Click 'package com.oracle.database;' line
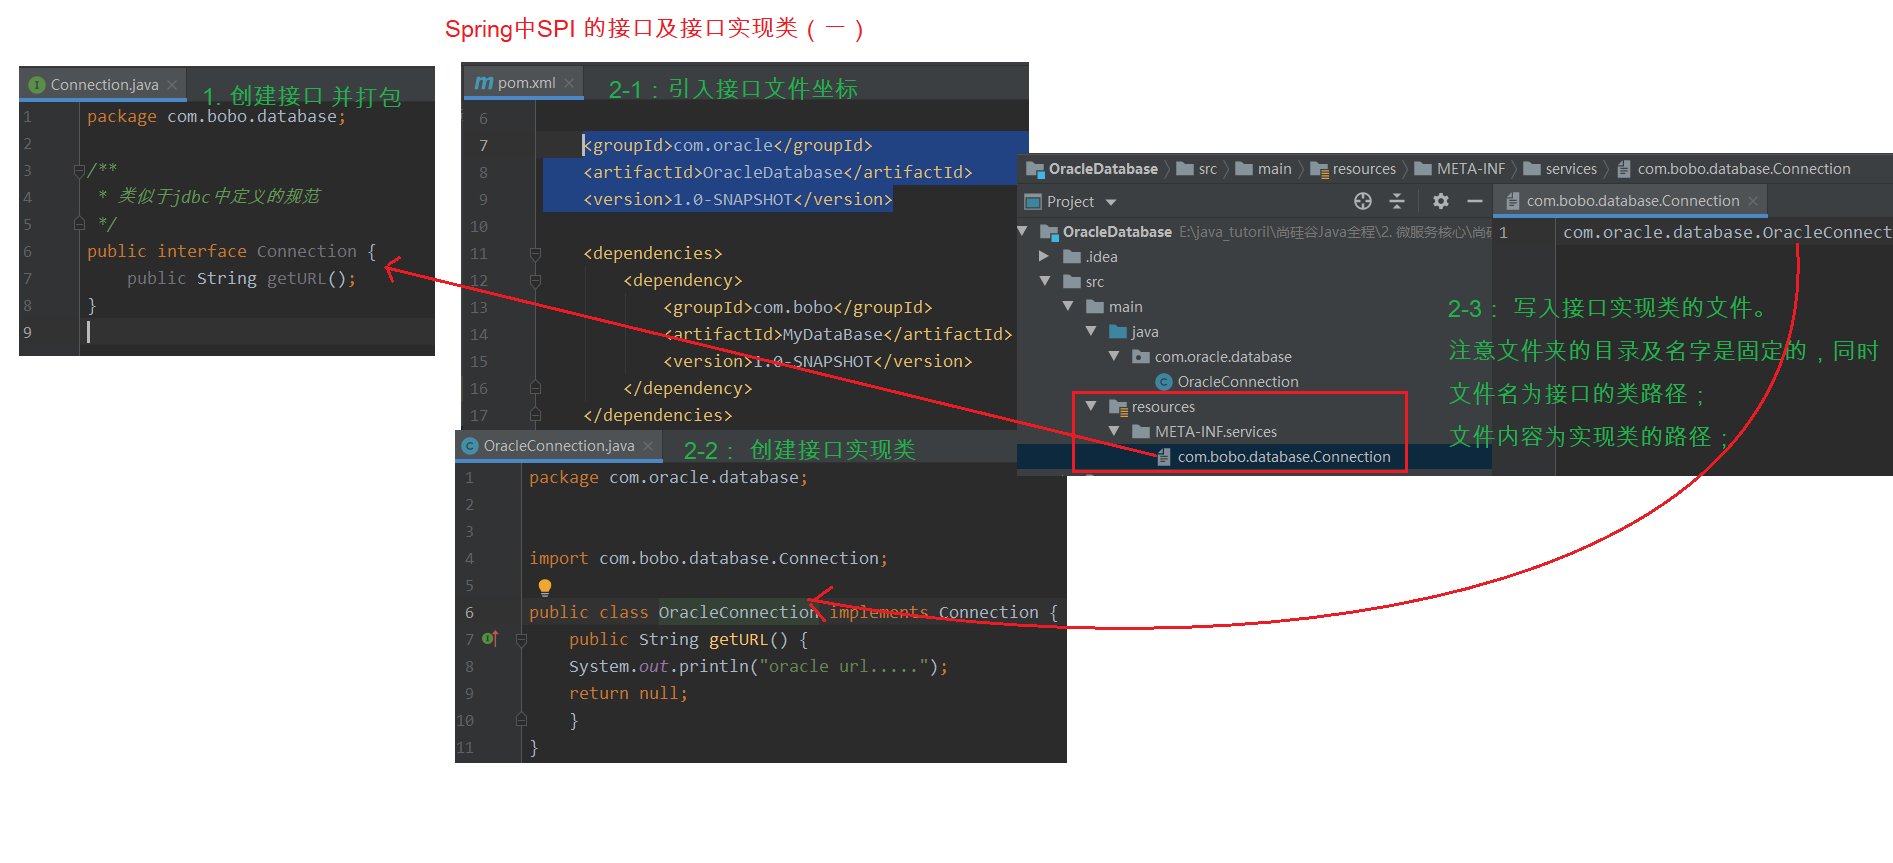Image resolution: width=1893 pixels, height=863 pixels. 668,477
